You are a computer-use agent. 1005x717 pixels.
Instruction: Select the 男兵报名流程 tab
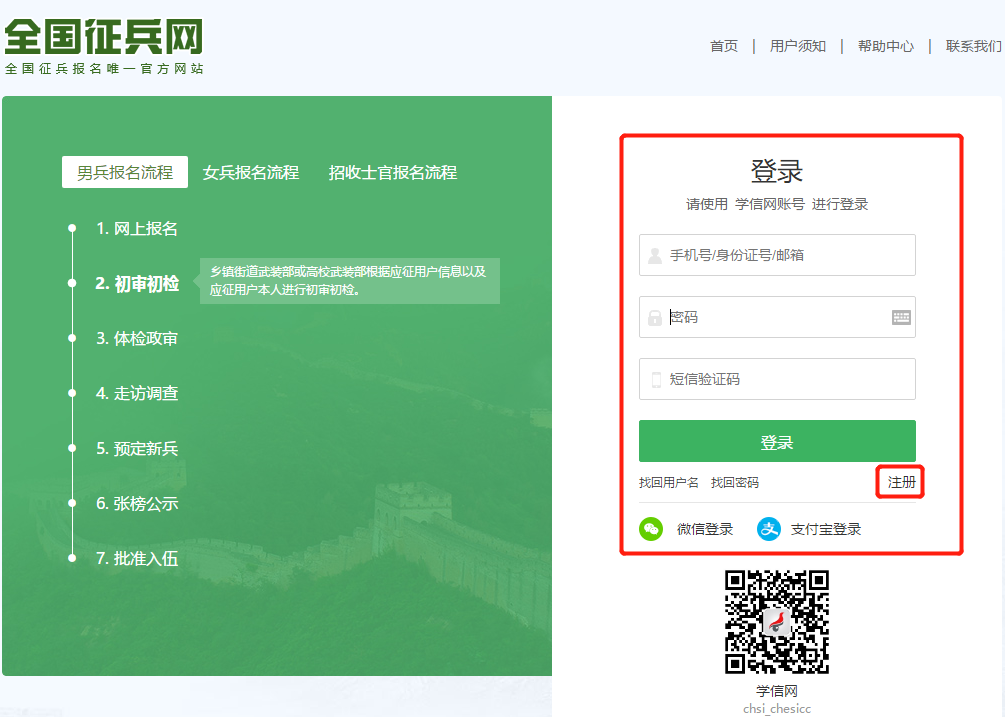125,171
